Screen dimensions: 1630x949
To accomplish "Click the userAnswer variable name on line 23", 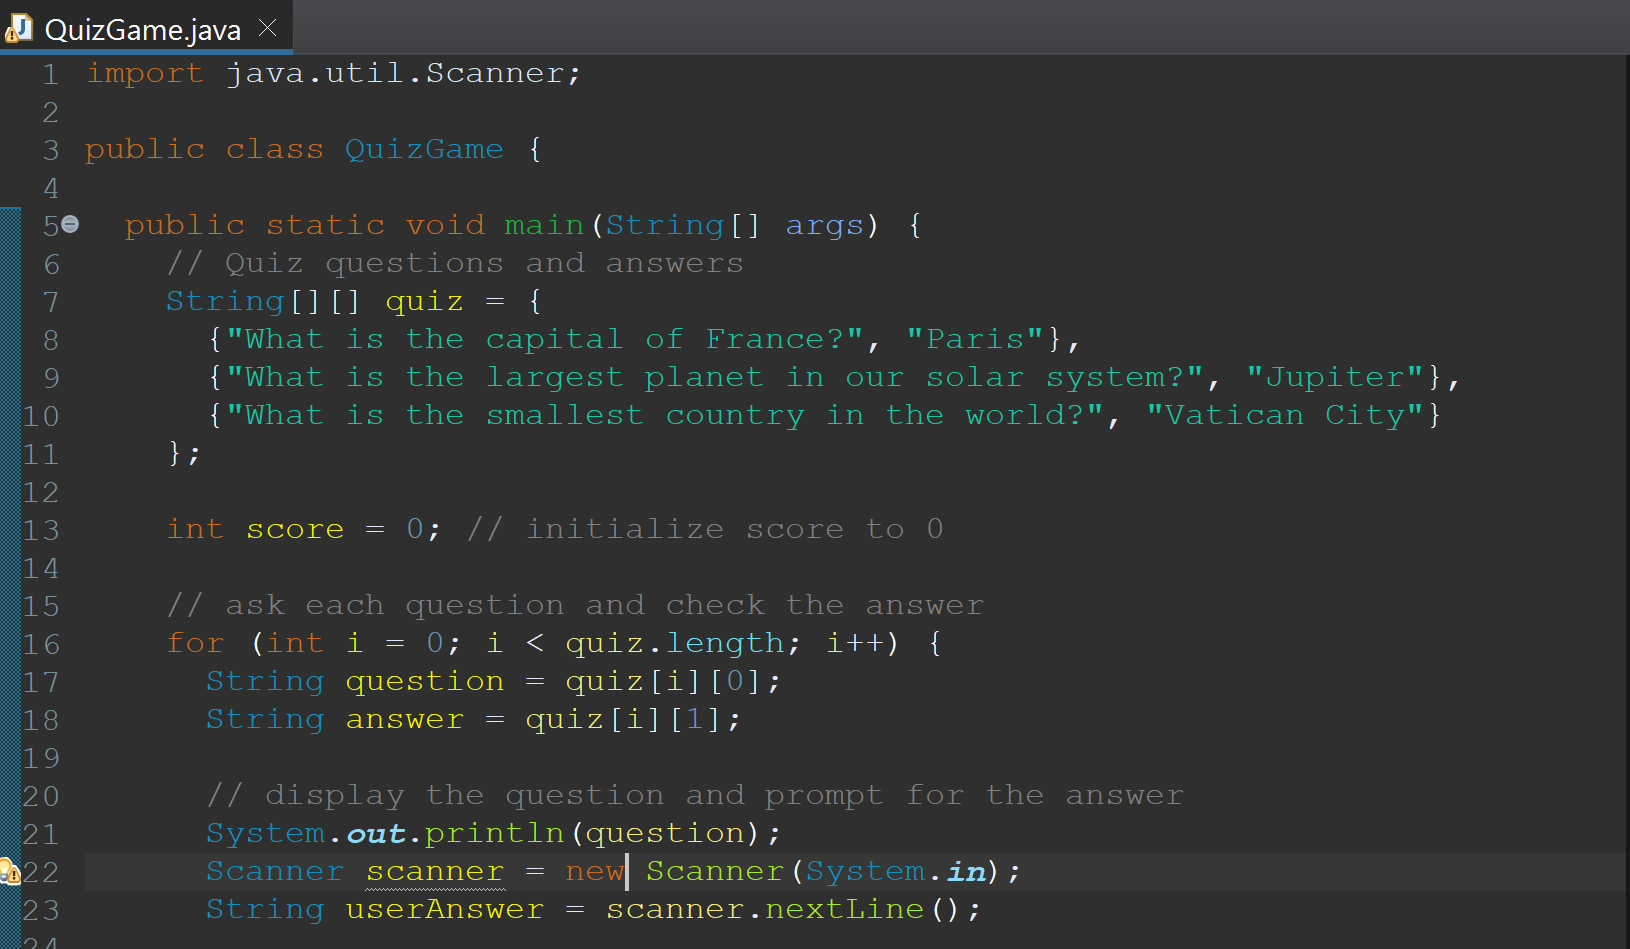I will (x=443, y=909).
